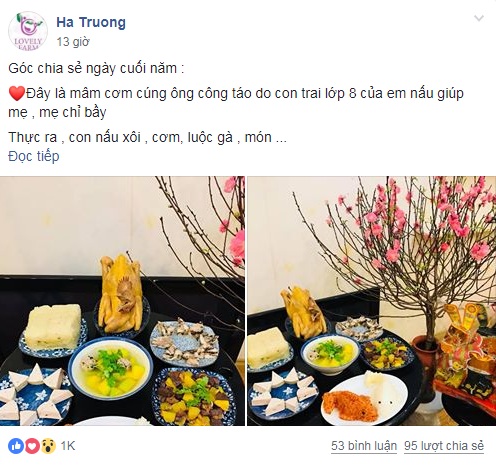The height and width of the screenshot is (465, 496).
Task: View the 1K reactions count
Action: pyautogui.click(x=68, y=446)
